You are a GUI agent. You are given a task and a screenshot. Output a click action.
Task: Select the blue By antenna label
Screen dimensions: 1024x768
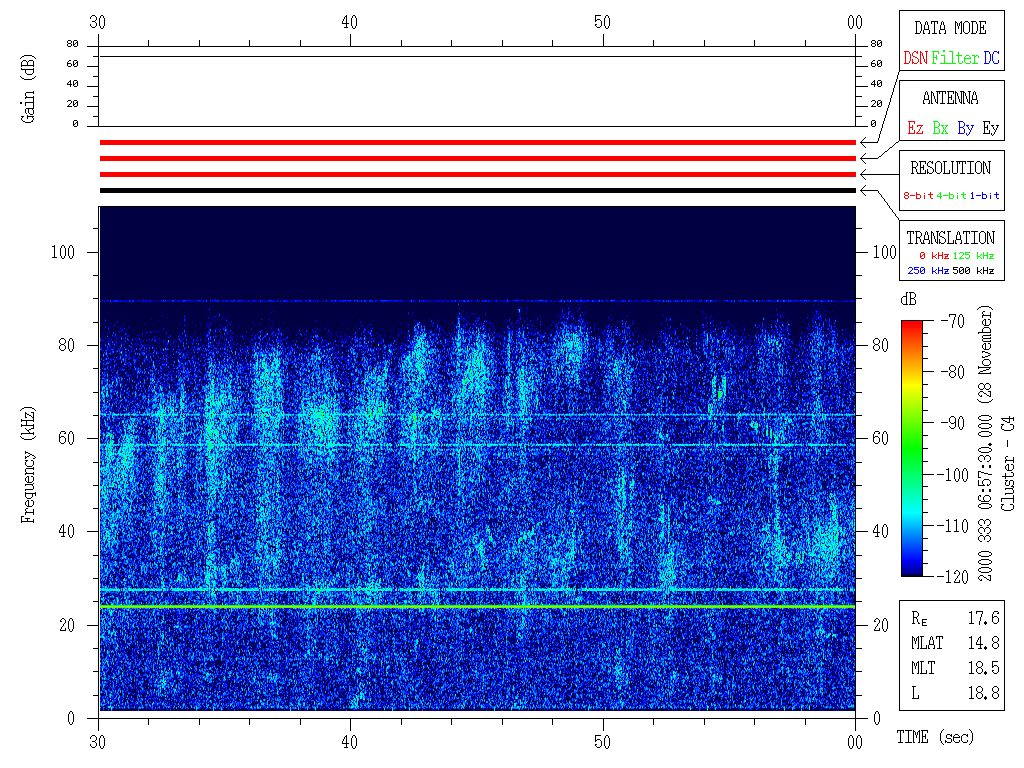click(x=965, y=128)
